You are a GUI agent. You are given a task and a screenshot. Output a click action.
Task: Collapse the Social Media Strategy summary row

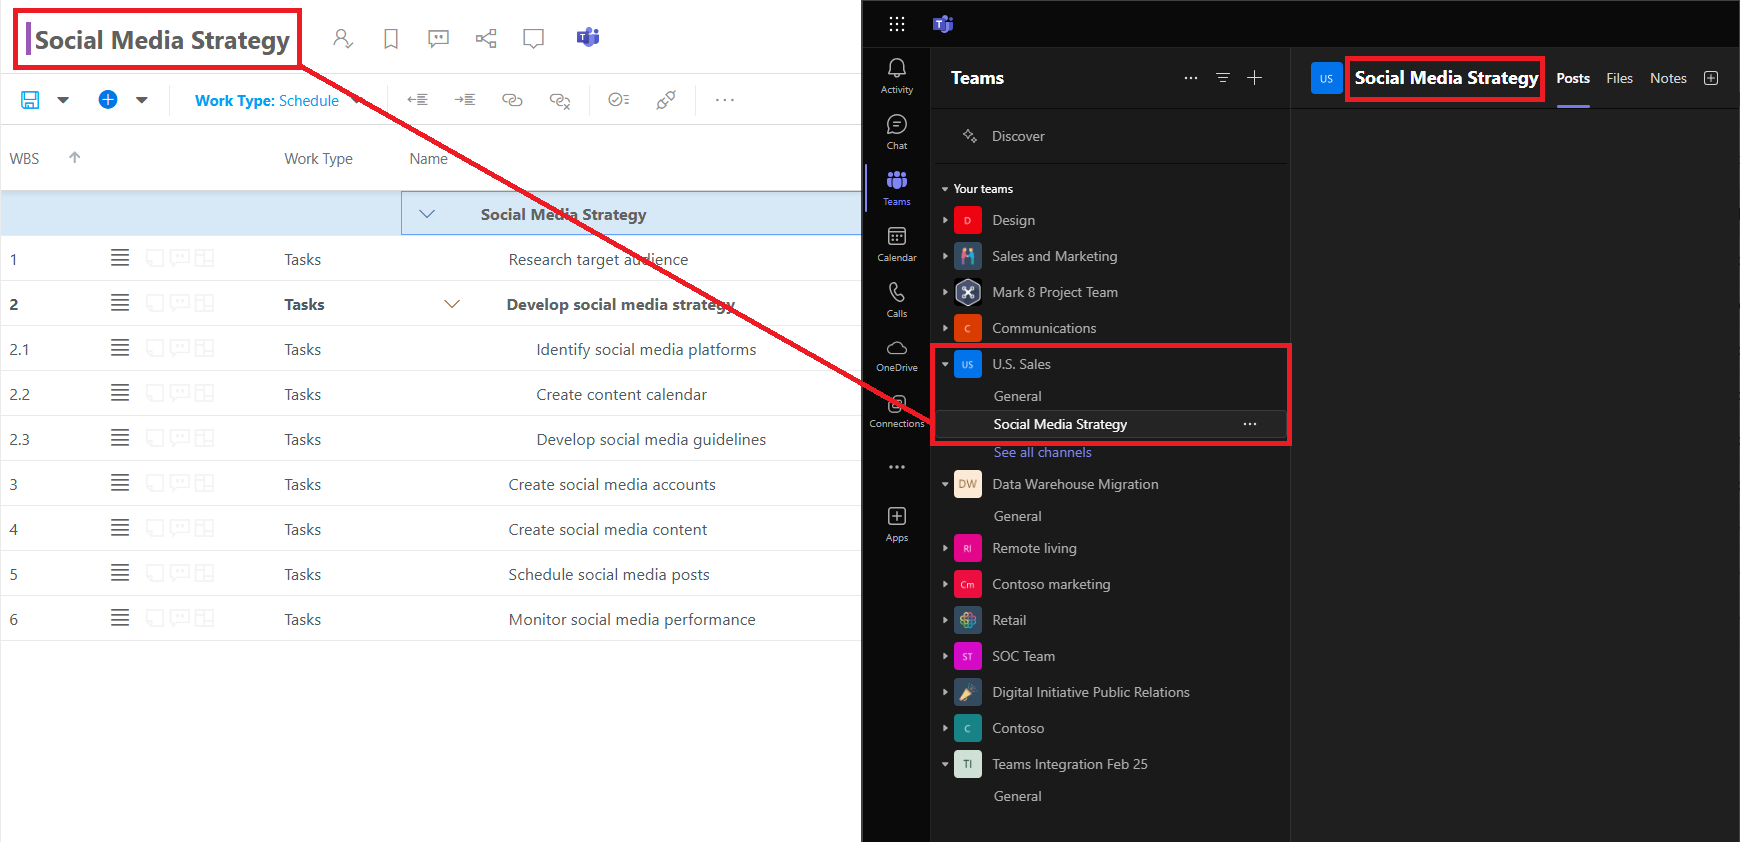pyautogui.click(x=427, y=214)
